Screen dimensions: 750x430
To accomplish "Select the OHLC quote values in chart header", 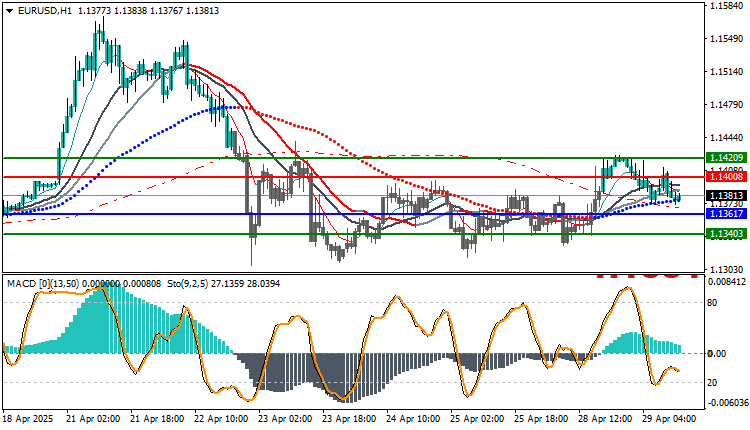I will (148, 11).
